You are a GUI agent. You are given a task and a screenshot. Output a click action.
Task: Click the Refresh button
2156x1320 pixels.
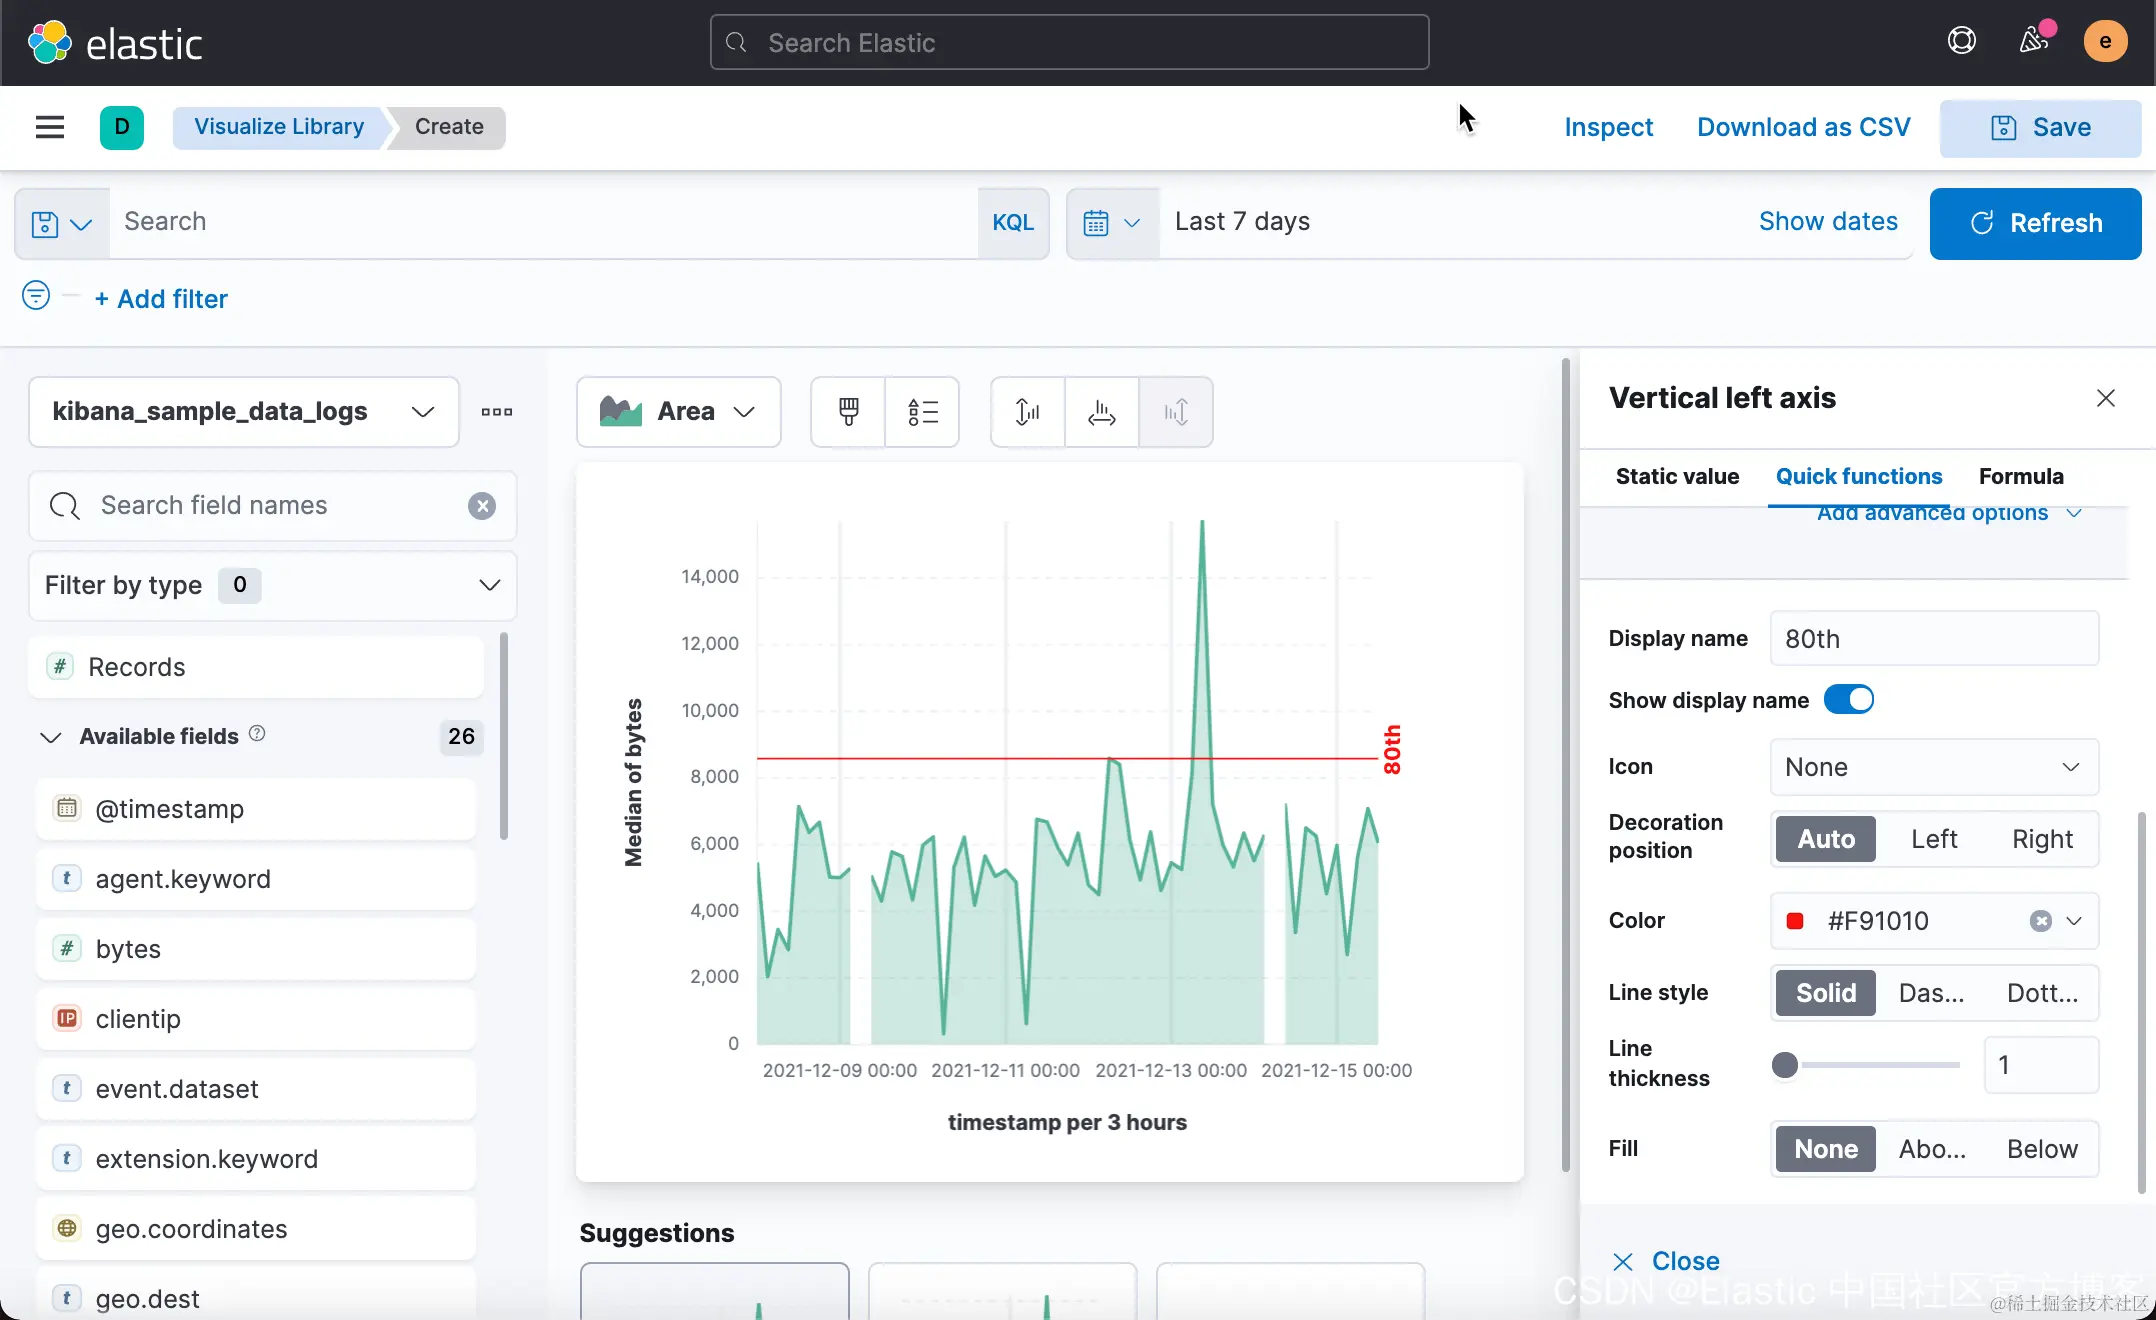[x=2035, y=223]
